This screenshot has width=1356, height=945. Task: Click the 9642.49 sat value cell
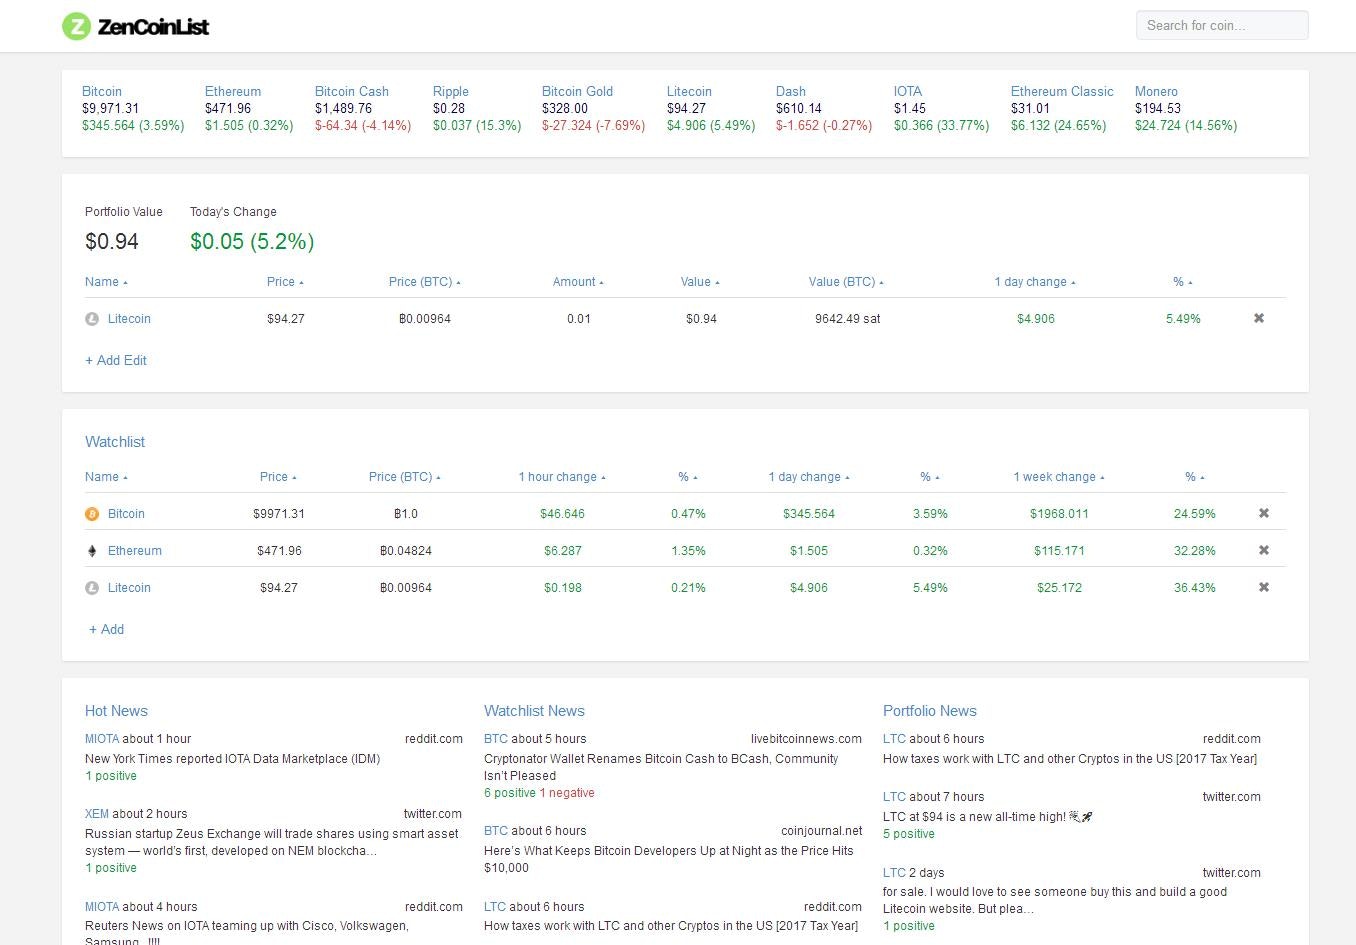pyautogui.click(x=847, y=319)
